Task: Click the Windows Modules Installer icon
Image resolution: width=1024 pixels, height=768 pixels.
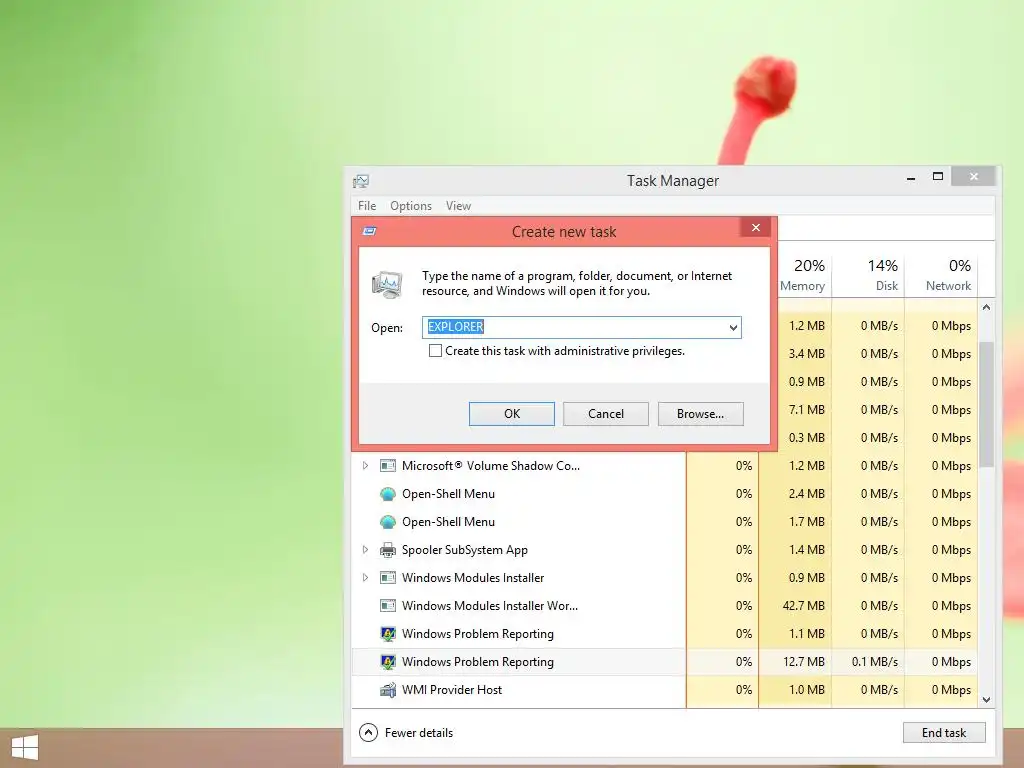Action: (x=388, y=578)
